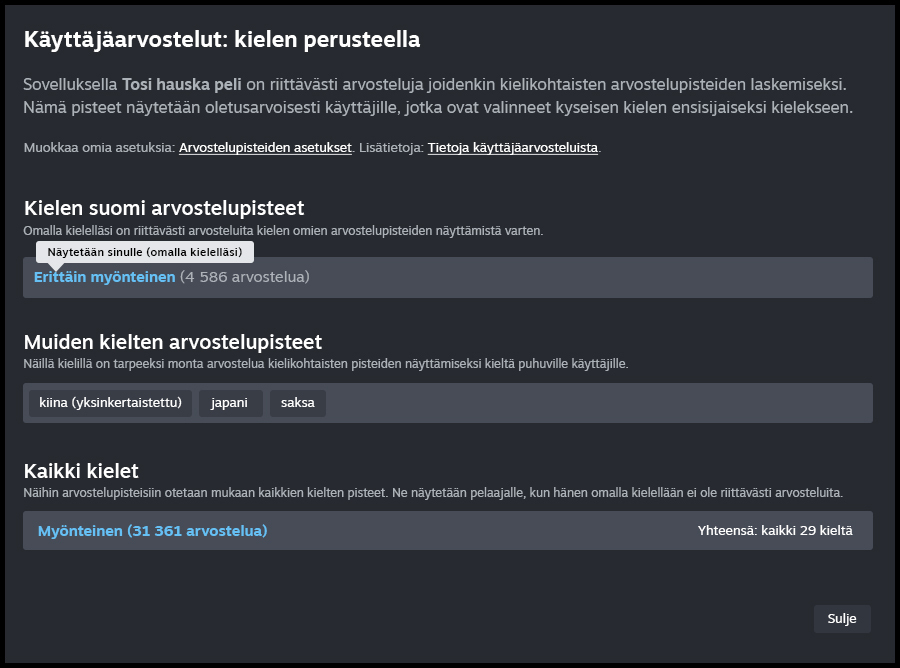Click the Lisätietoja label before the info link

[x=391, y=148]
